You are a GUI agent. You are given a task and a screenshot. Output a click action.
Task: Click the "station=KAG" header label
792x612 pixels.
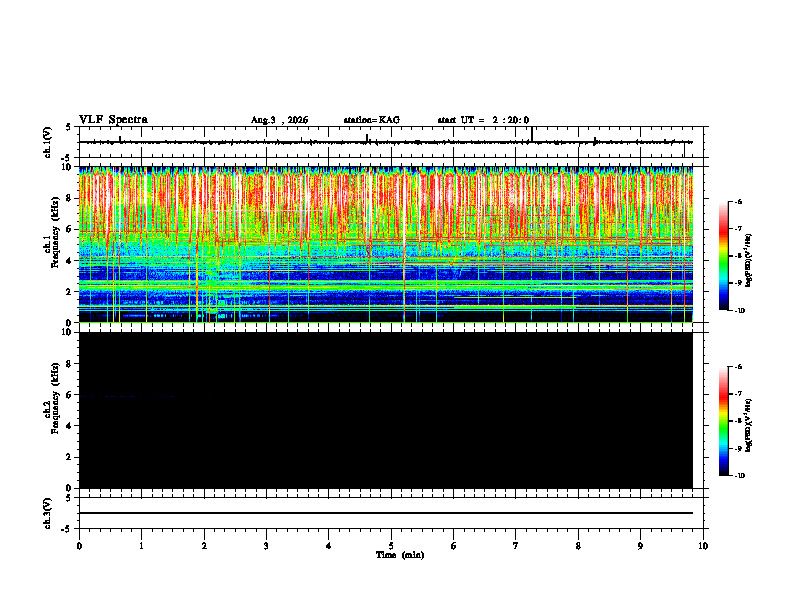pyautogui.click(x=371, y=120)
